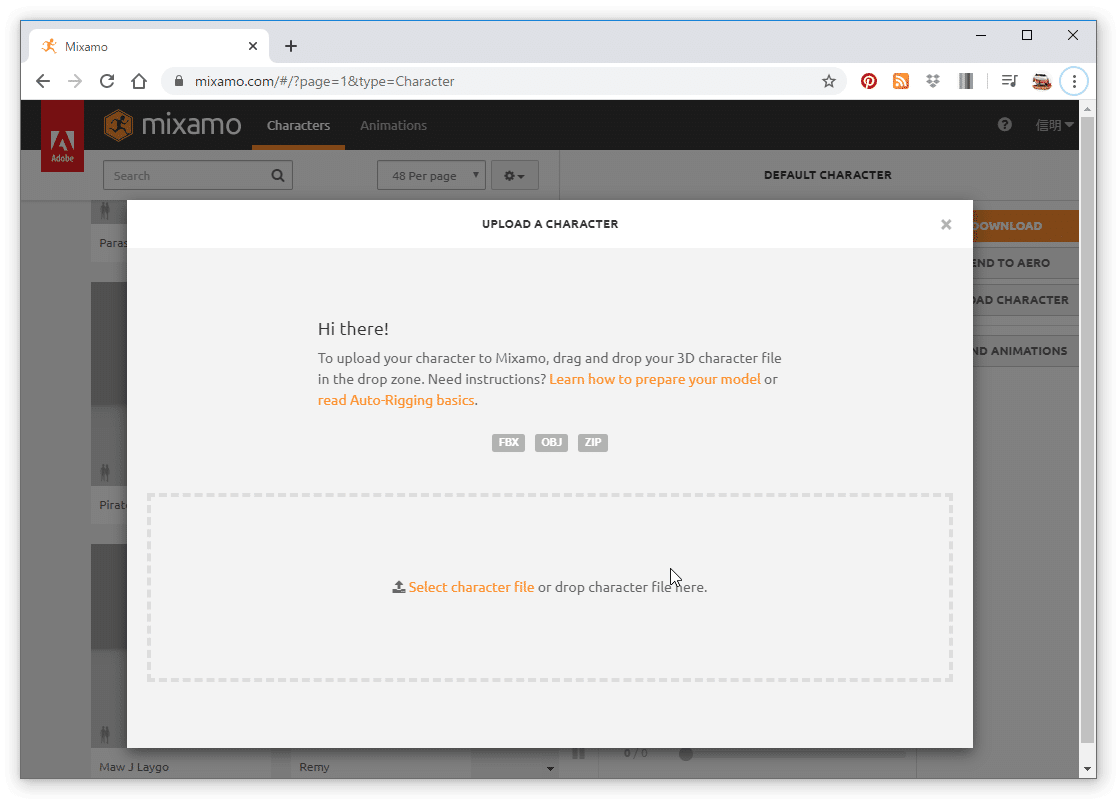This screenshot has width=1117, height=799.
Task: Open a new browser tab
Action: tap(291, 46)
